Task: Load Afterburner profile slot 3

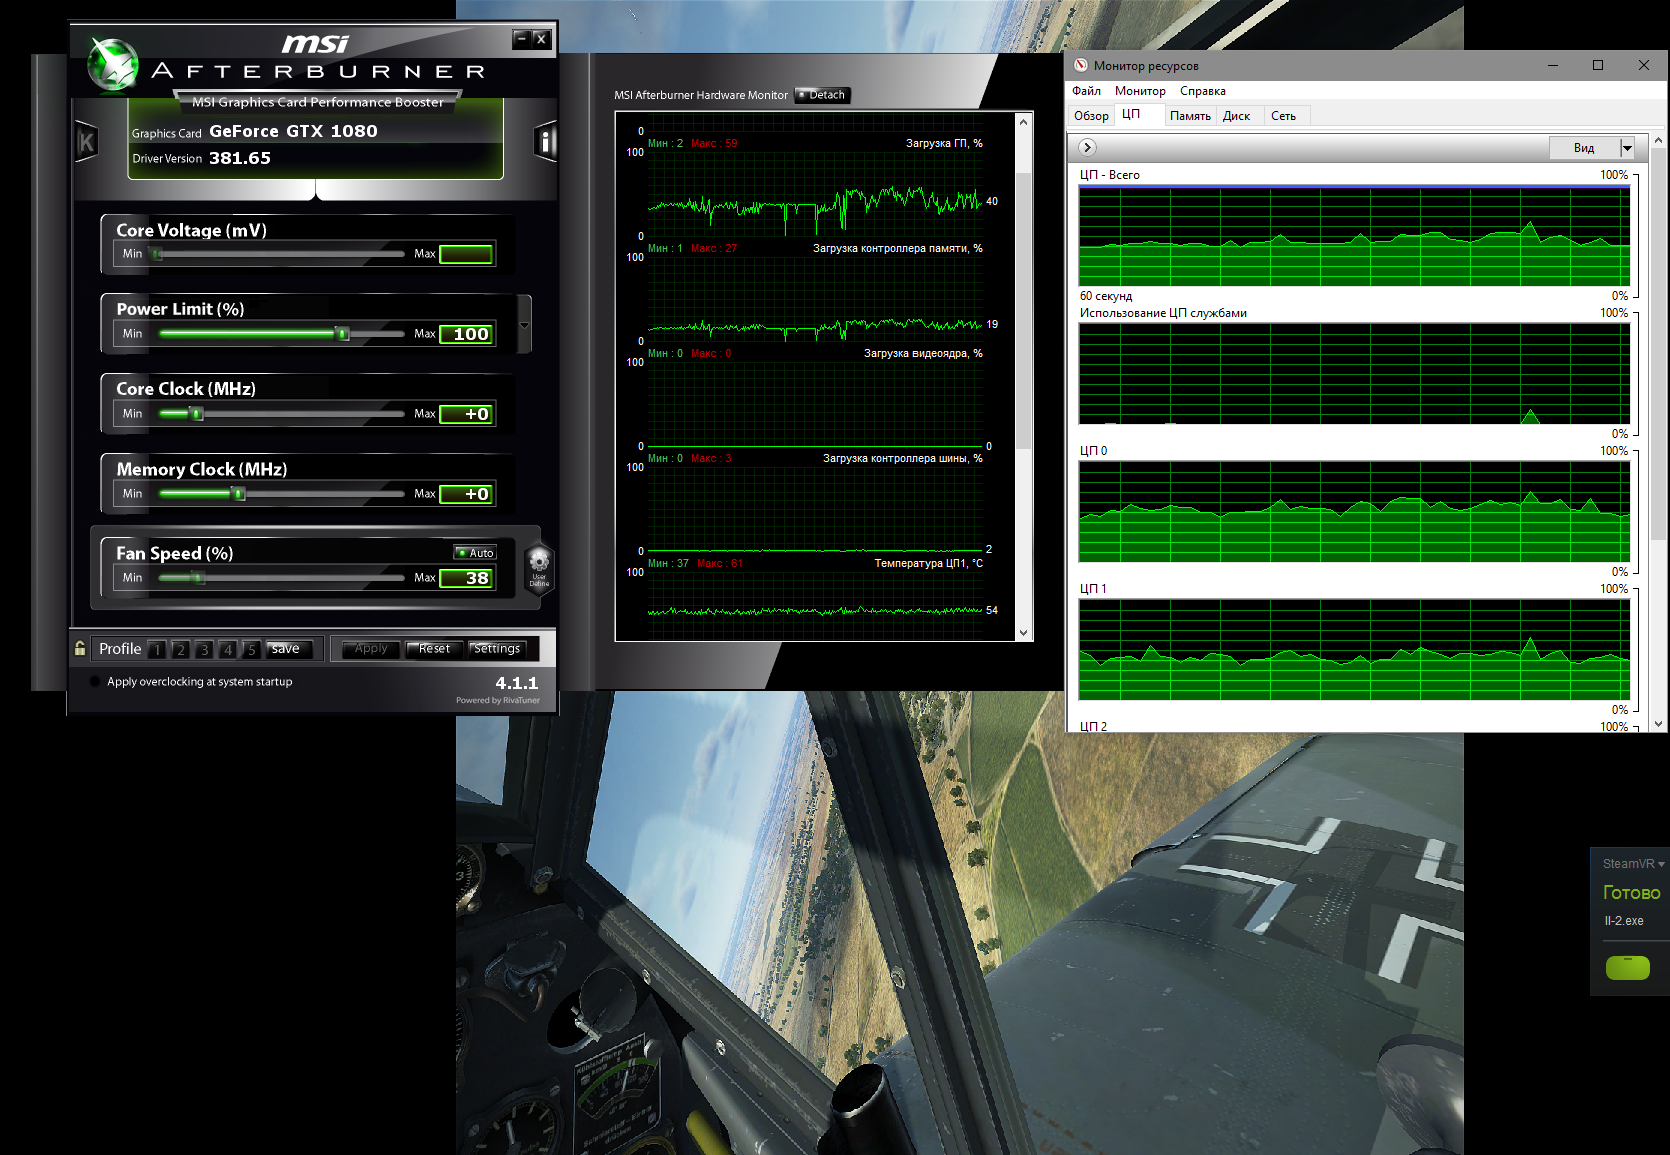Action: pyautogui.click(x=204, y=649)
